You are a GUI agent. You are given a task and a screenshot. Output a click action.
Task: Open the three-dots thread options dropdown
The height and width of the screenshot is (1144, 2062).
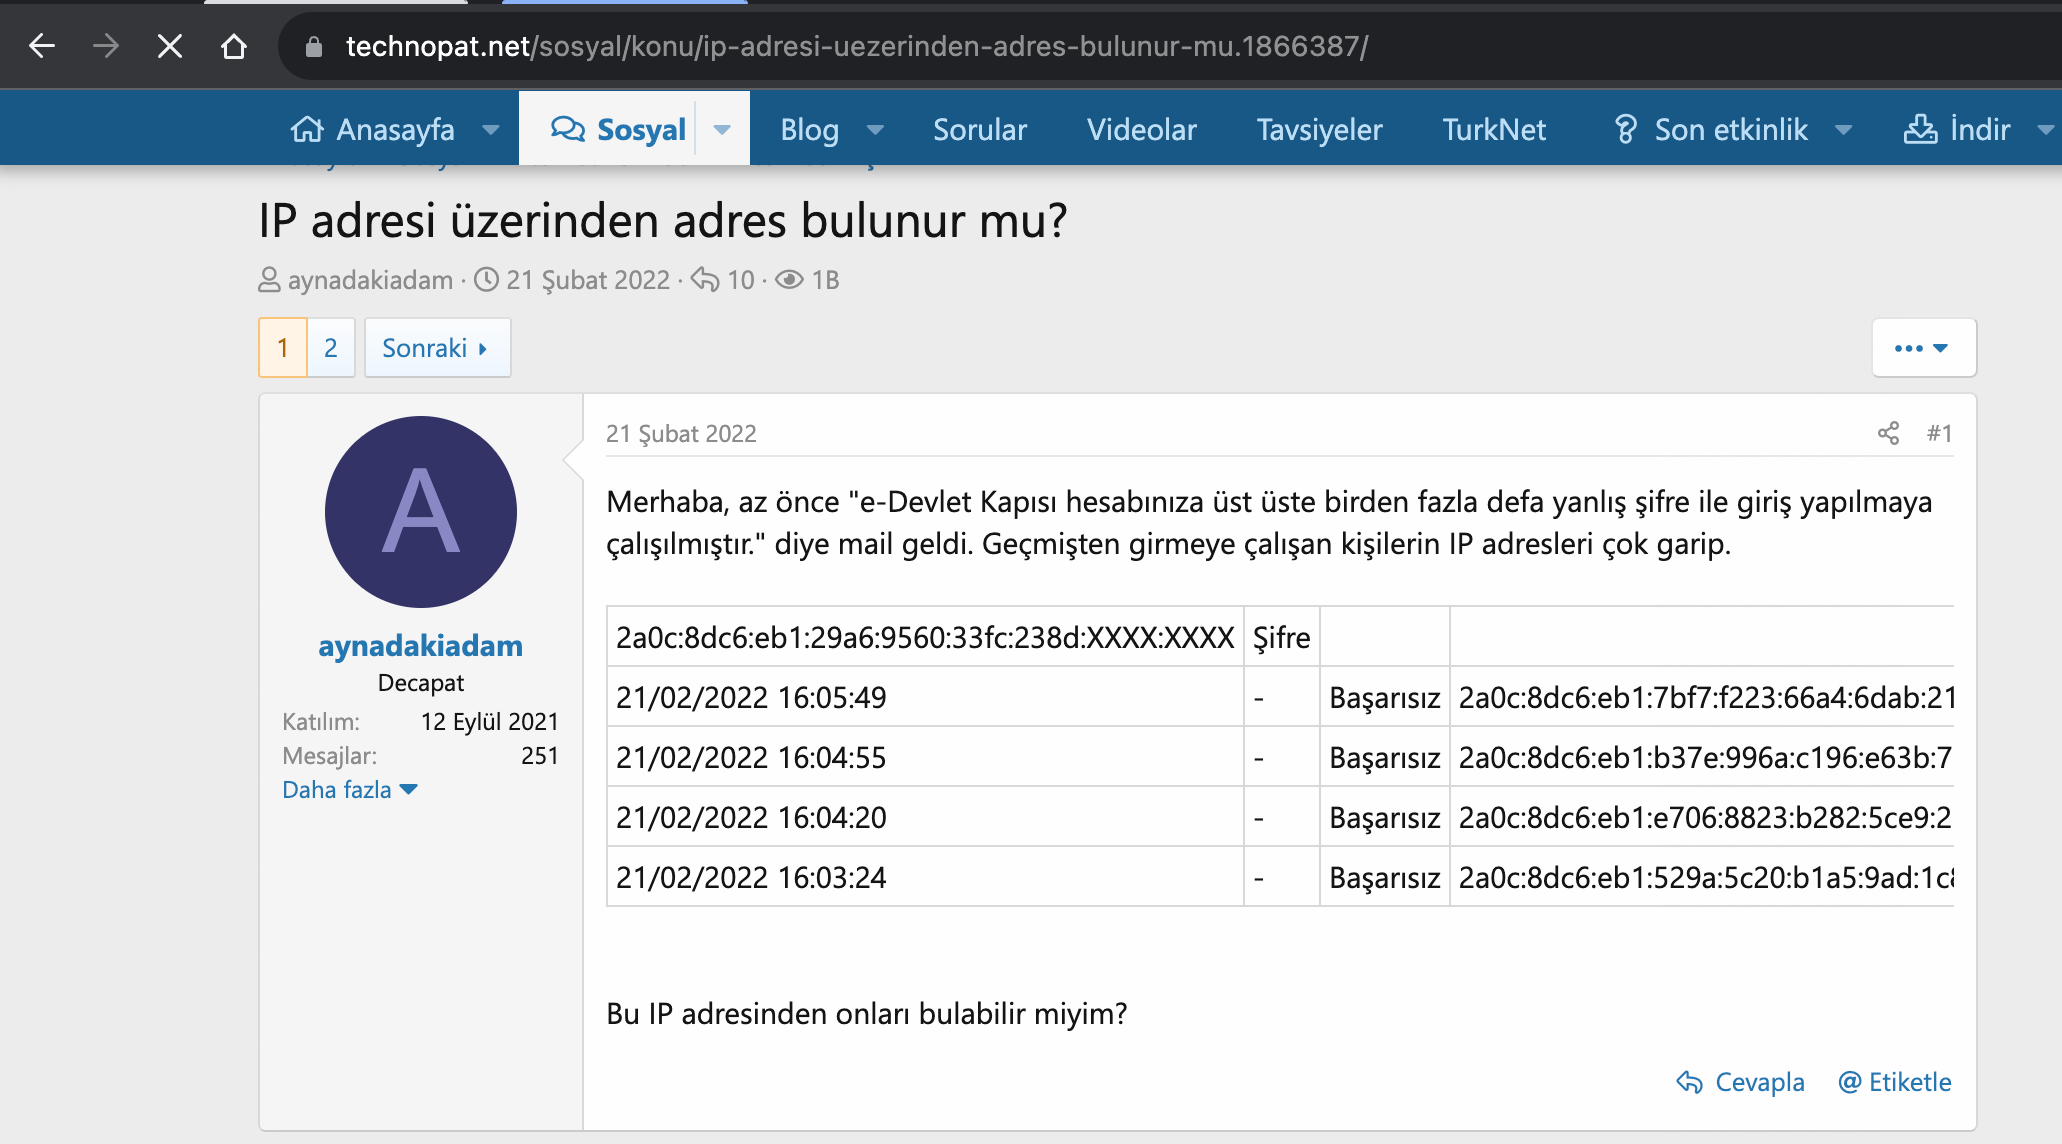coord(1923,348)
